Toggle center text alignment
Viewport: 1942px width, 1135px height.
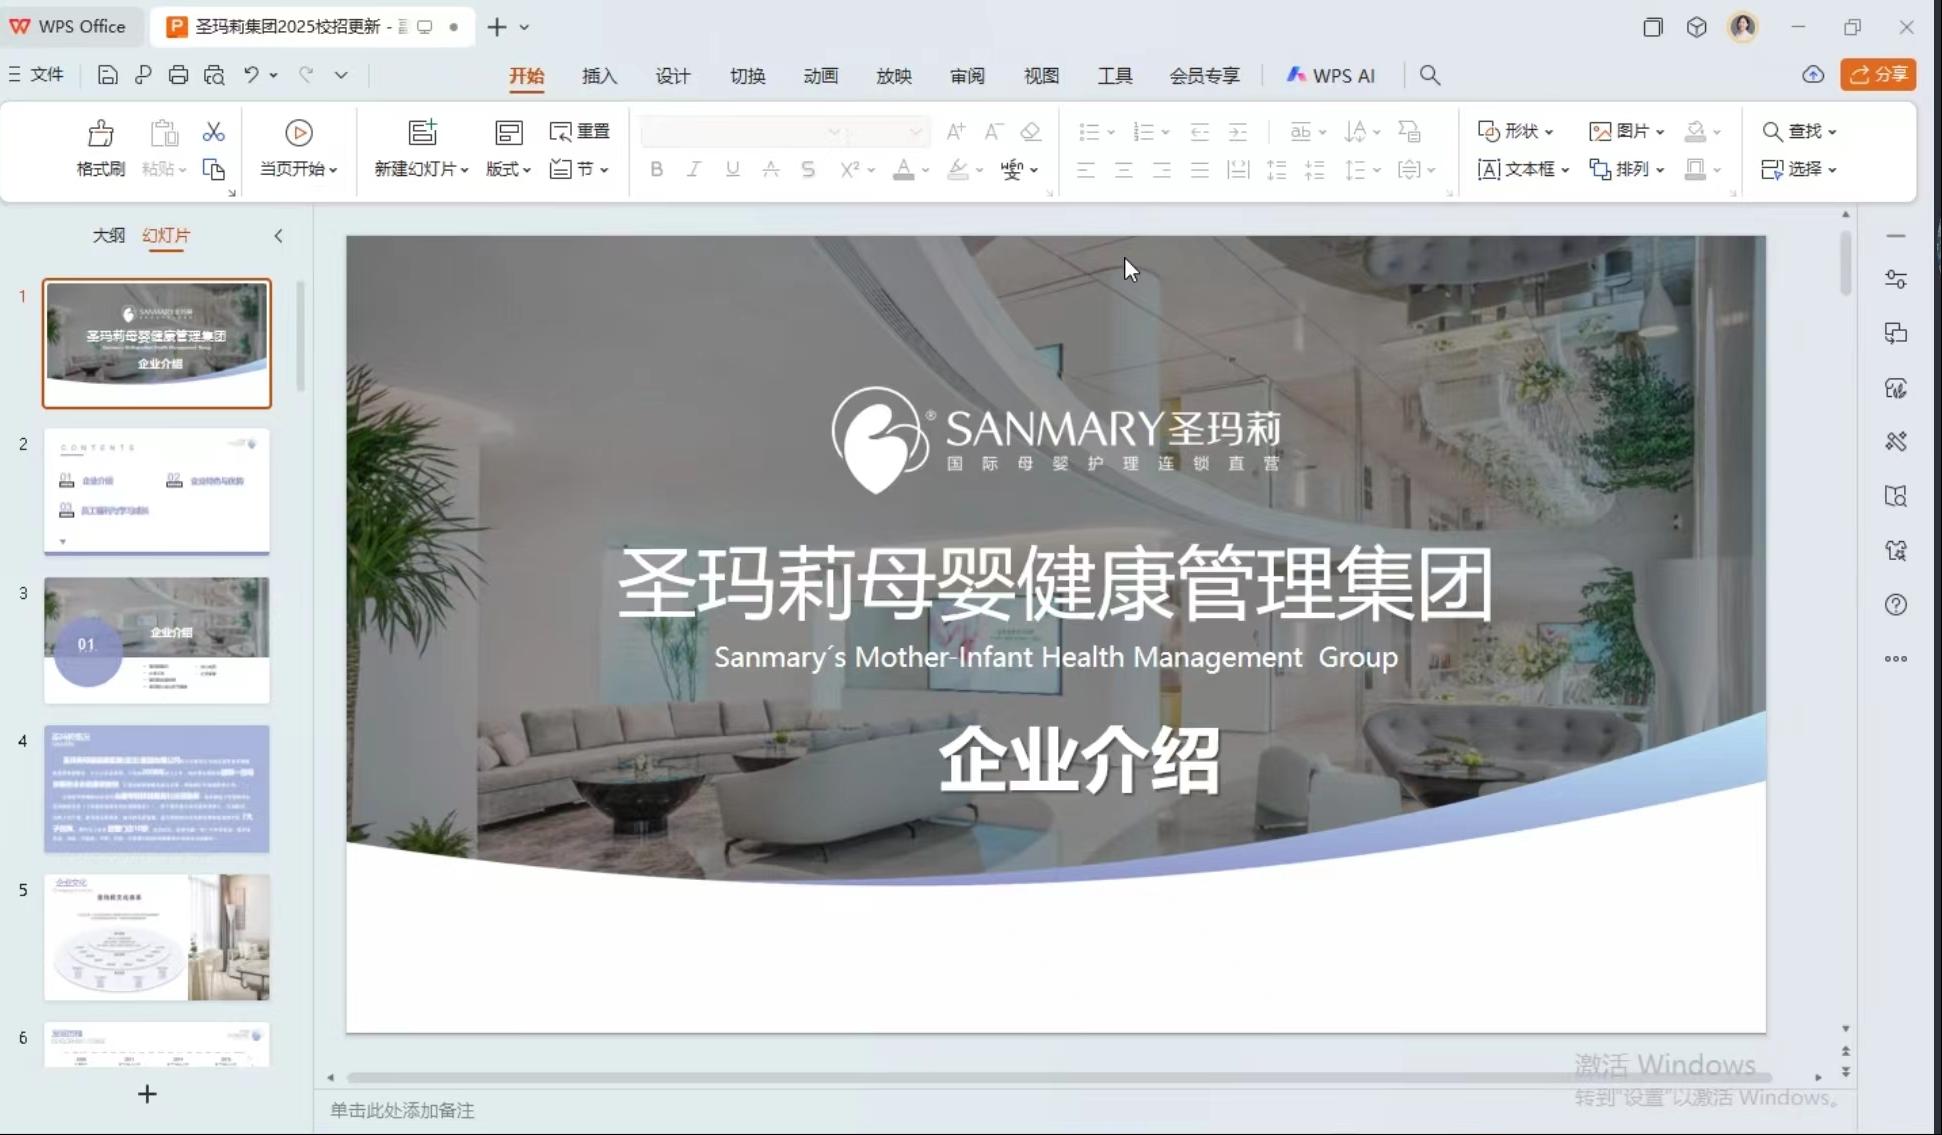point(1124,170)
